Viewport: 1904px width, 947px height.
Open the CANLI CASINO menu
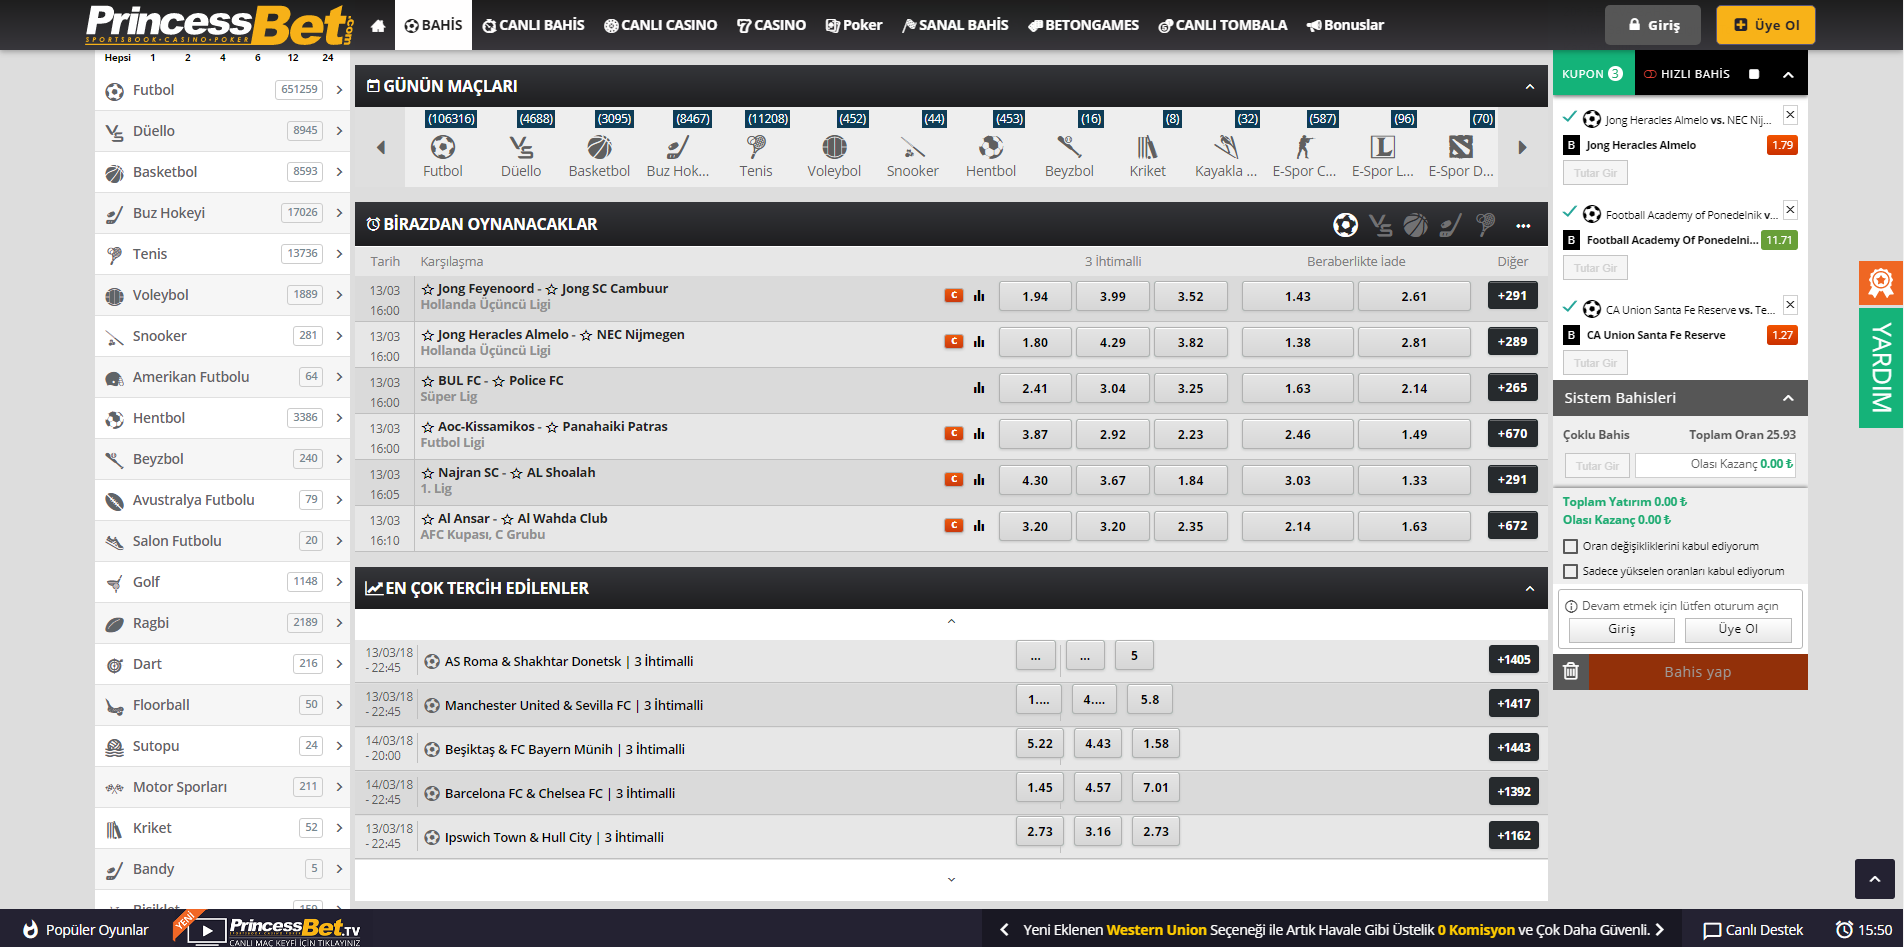tap(660, 25)
